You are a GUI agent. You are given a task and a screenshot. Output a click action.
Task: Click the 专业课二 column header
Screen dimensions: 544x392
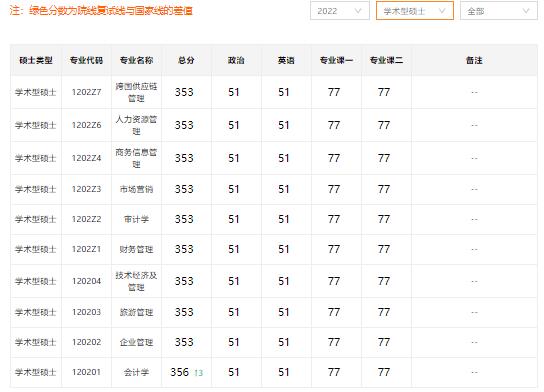point(386,60)
